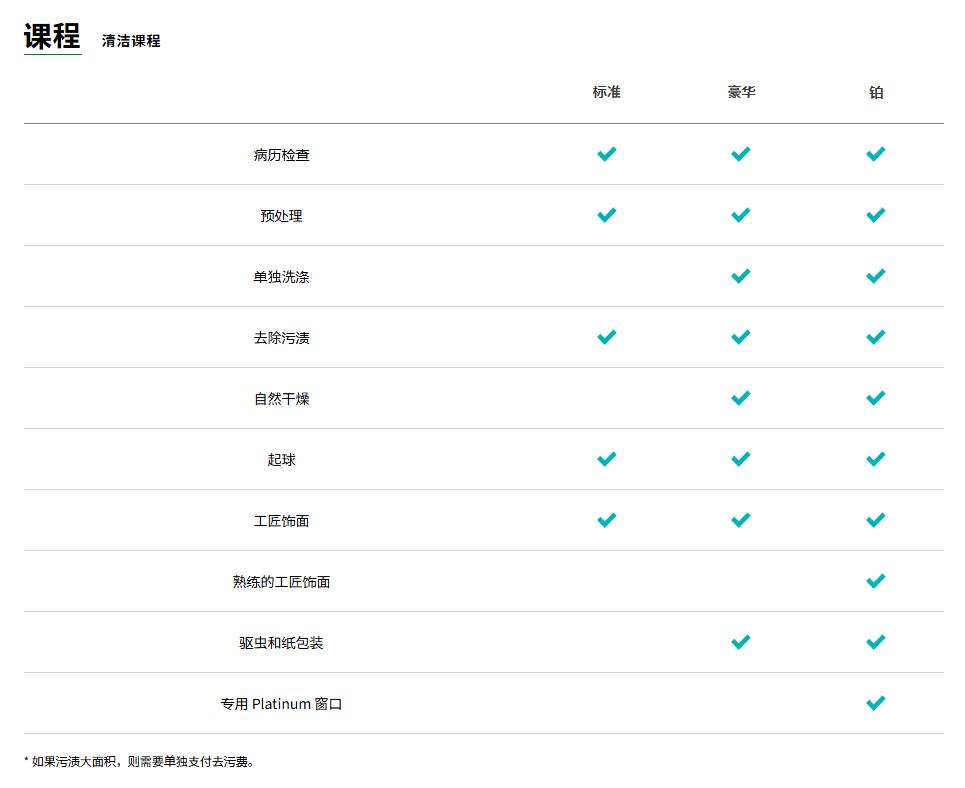
Task: Click the 清洁课程 subtitle text
Action: tap(131, 41)
